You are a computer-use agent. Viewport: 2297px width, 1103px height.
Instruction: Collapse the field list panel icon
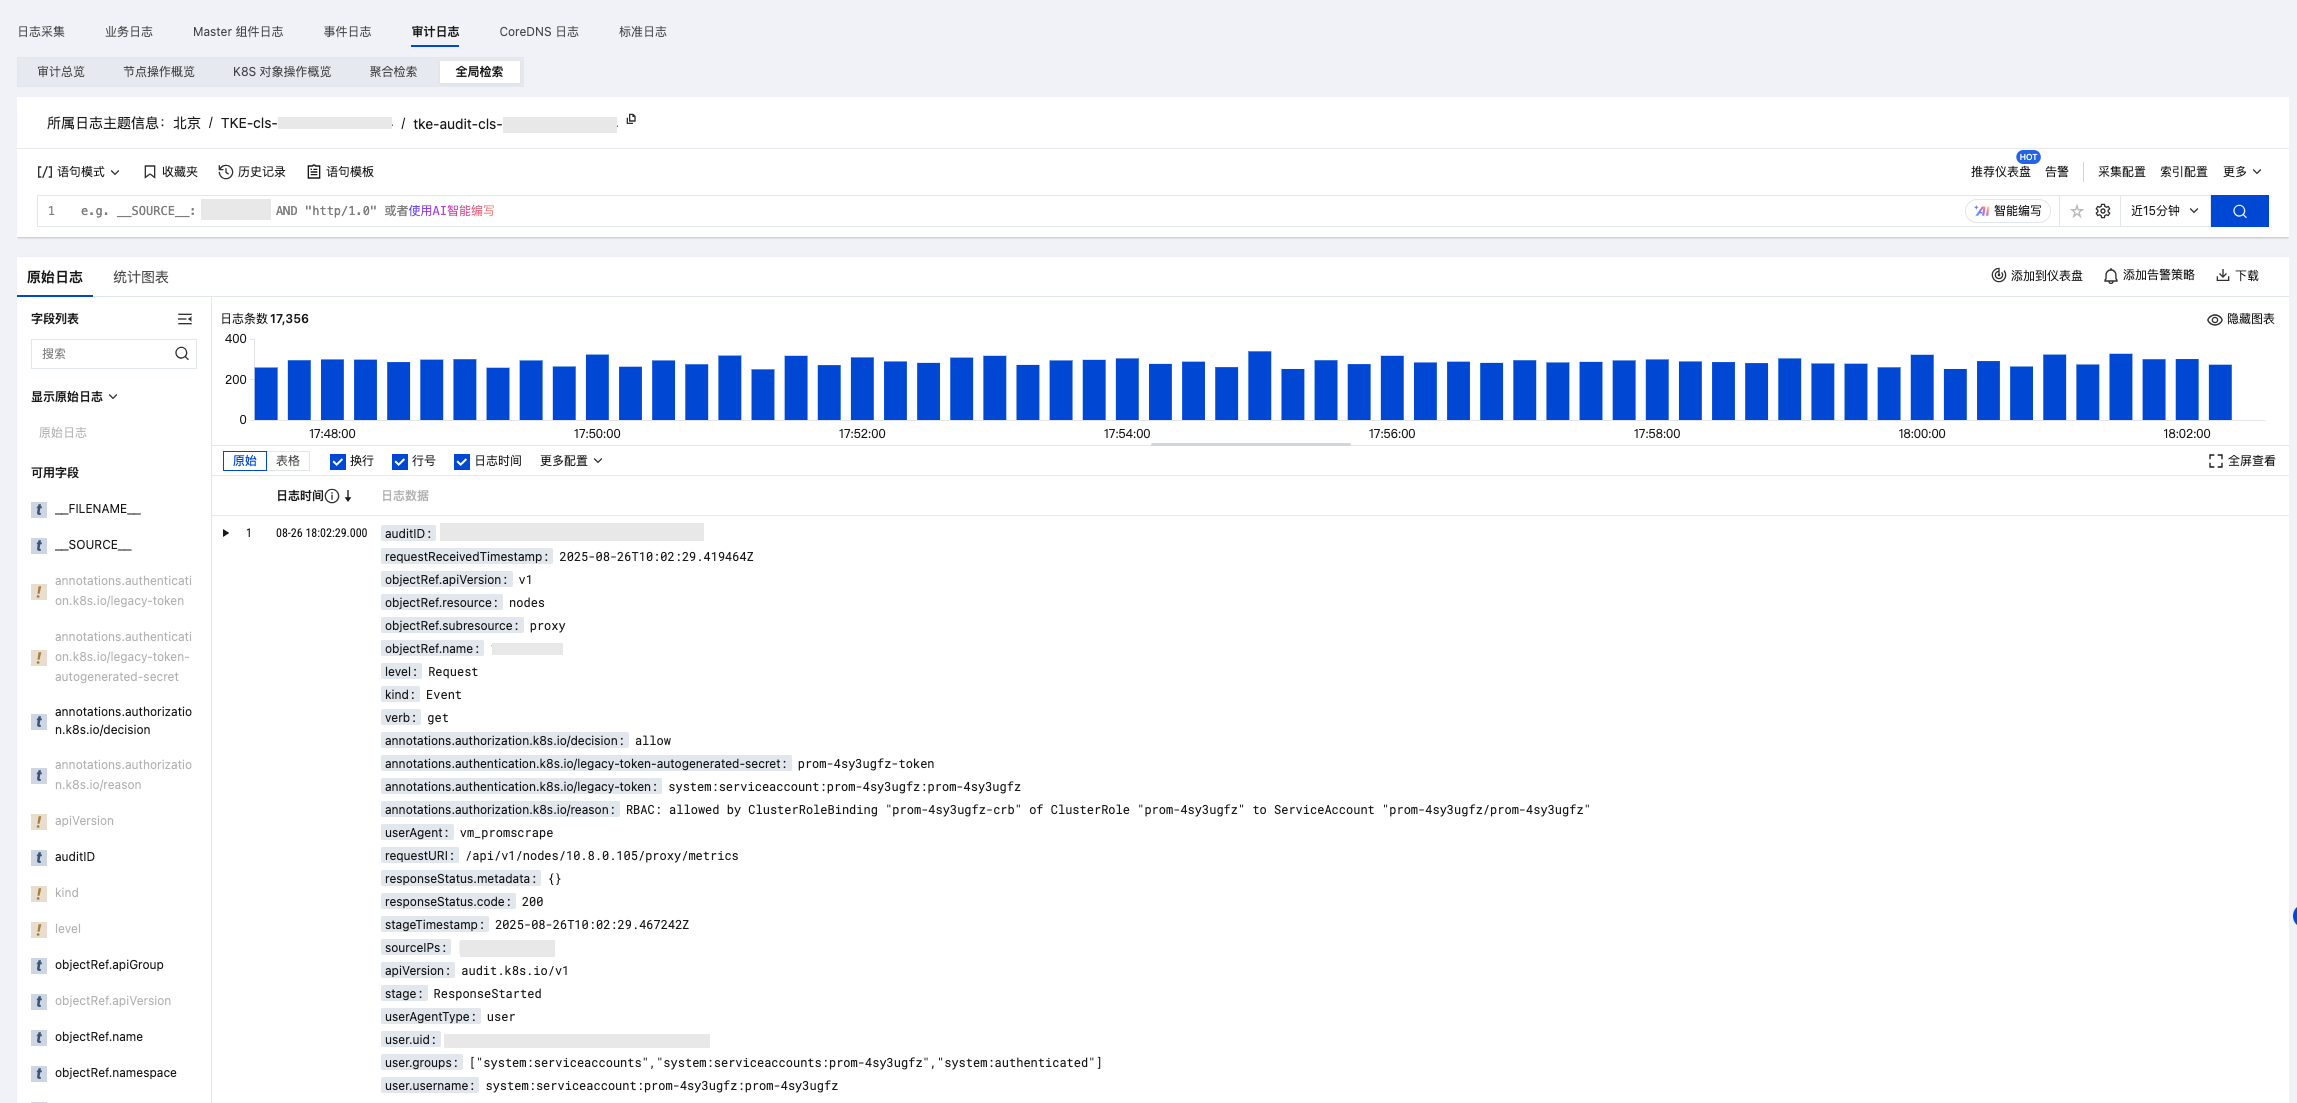[184, 319]
